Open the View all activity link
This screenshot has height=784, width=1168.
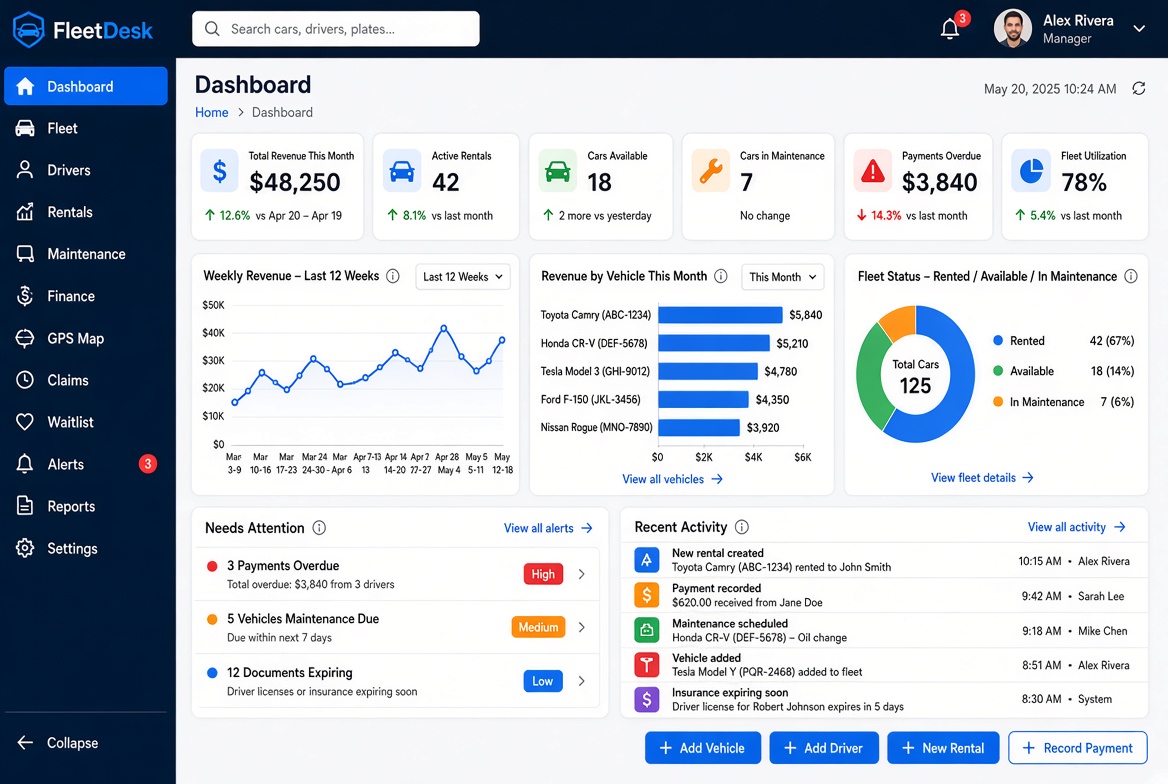(1076, 527)
